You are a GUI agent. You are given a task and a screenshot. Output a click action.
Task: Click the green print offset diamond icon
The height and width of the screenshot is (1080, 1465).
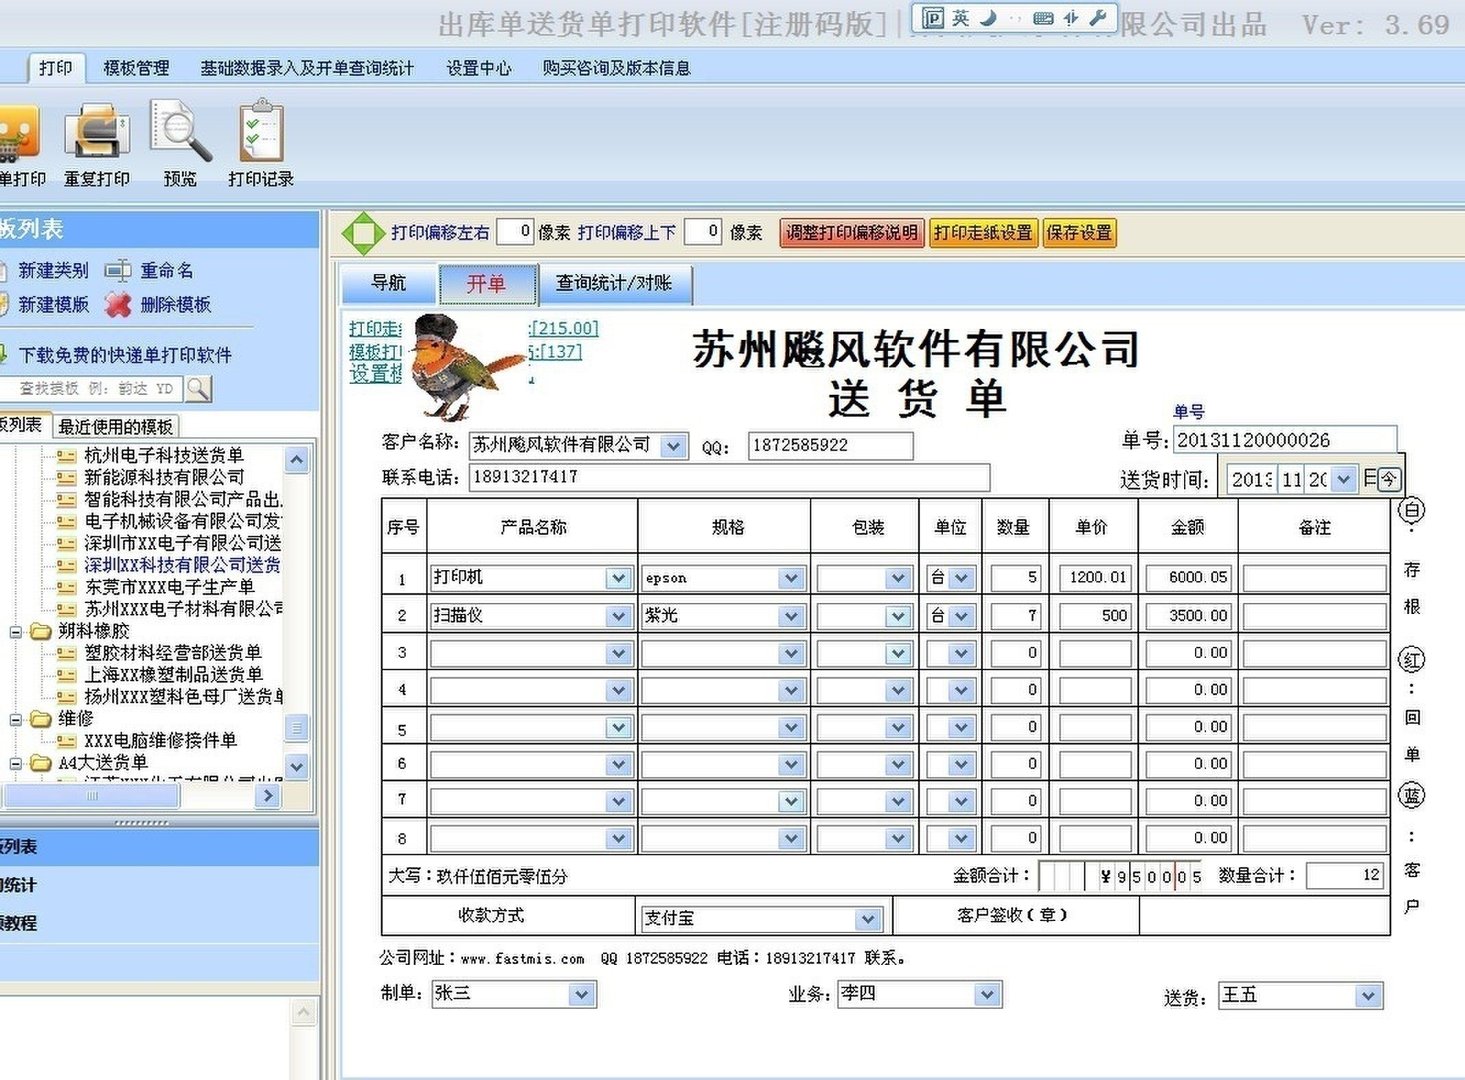pyautogui.click(x=362, y=233)
